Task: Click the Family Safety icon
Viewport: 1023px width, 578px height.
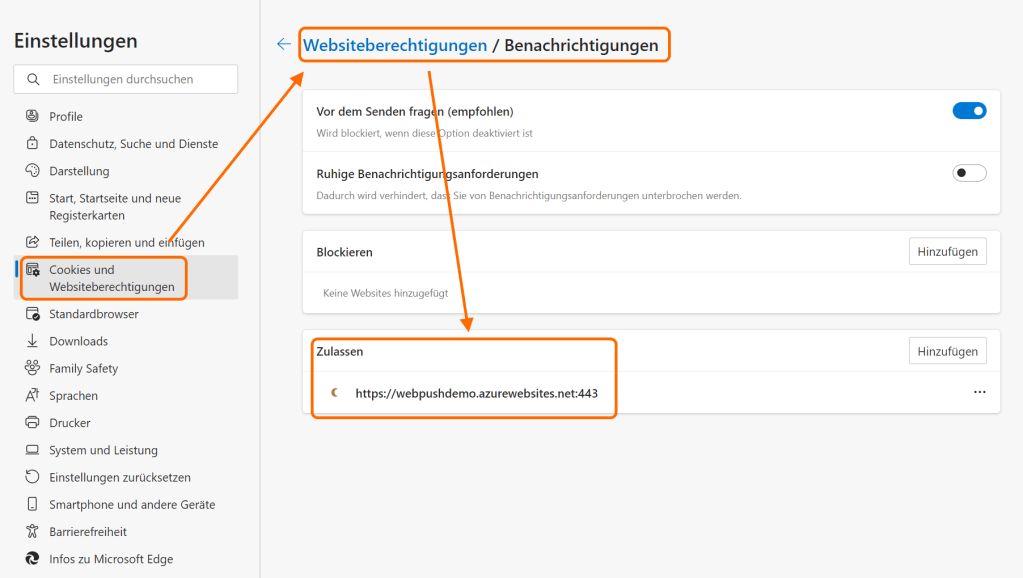Action: click(32, 368)
